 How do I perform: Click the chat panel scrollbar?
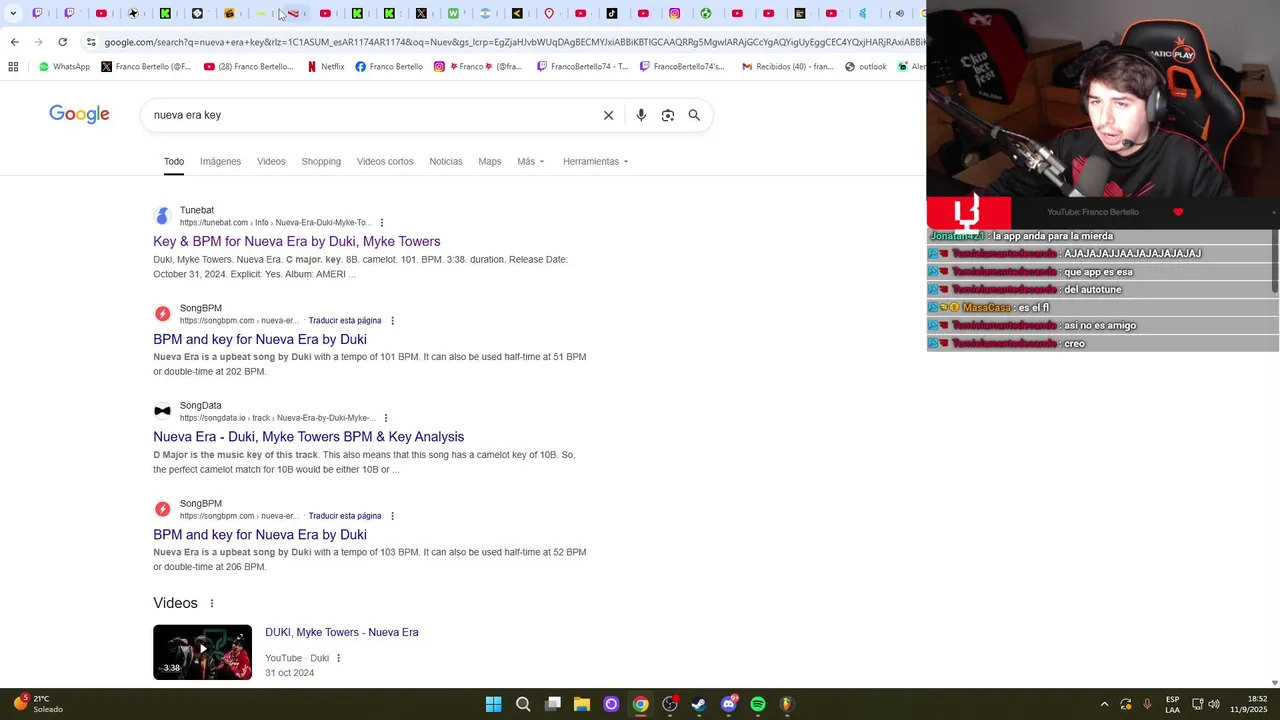pos(1275,262)
